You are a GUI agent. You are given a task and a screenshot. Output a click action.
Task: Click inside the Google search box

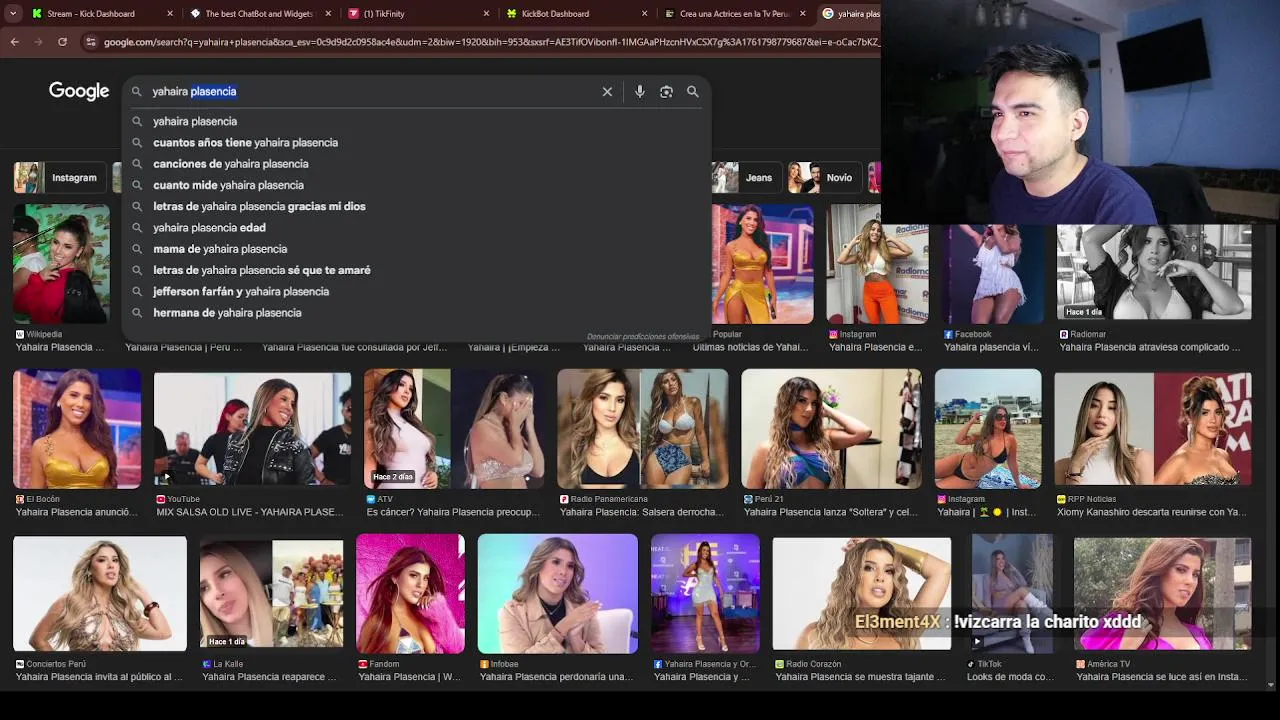click(x=370, y=91)
